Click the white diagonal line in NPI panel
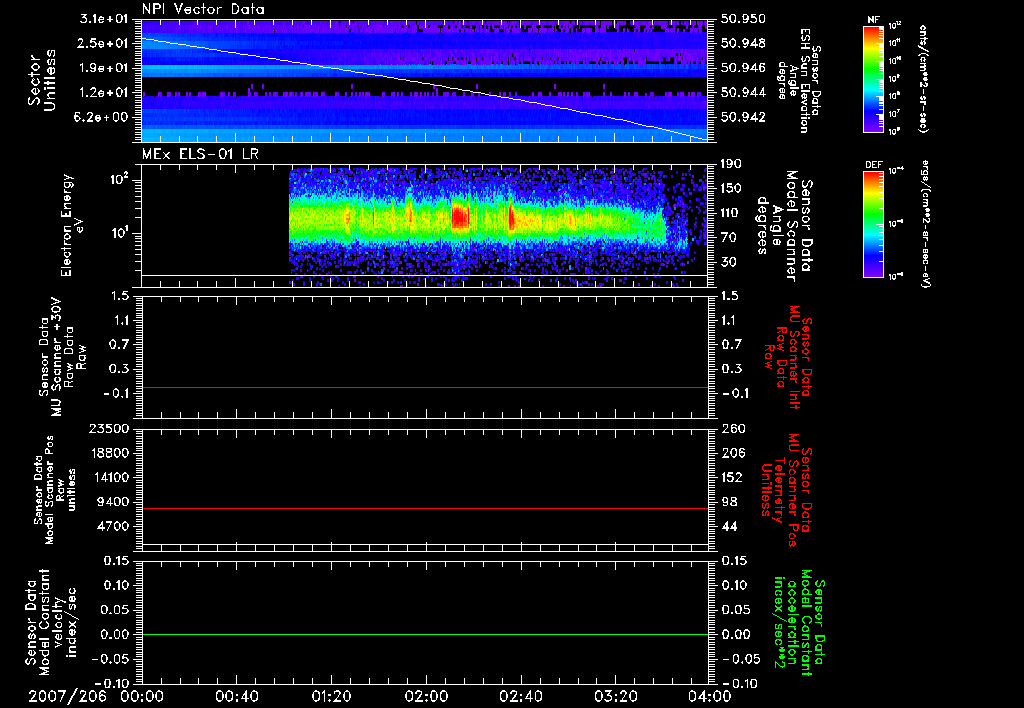 tap(424, 83)
